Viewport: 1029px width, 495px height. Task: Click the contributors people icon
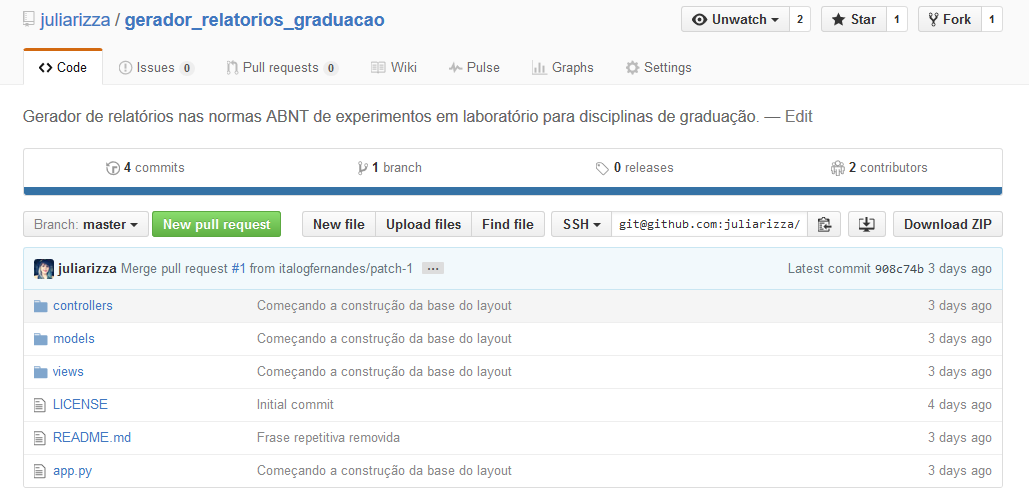click(837, 168)
